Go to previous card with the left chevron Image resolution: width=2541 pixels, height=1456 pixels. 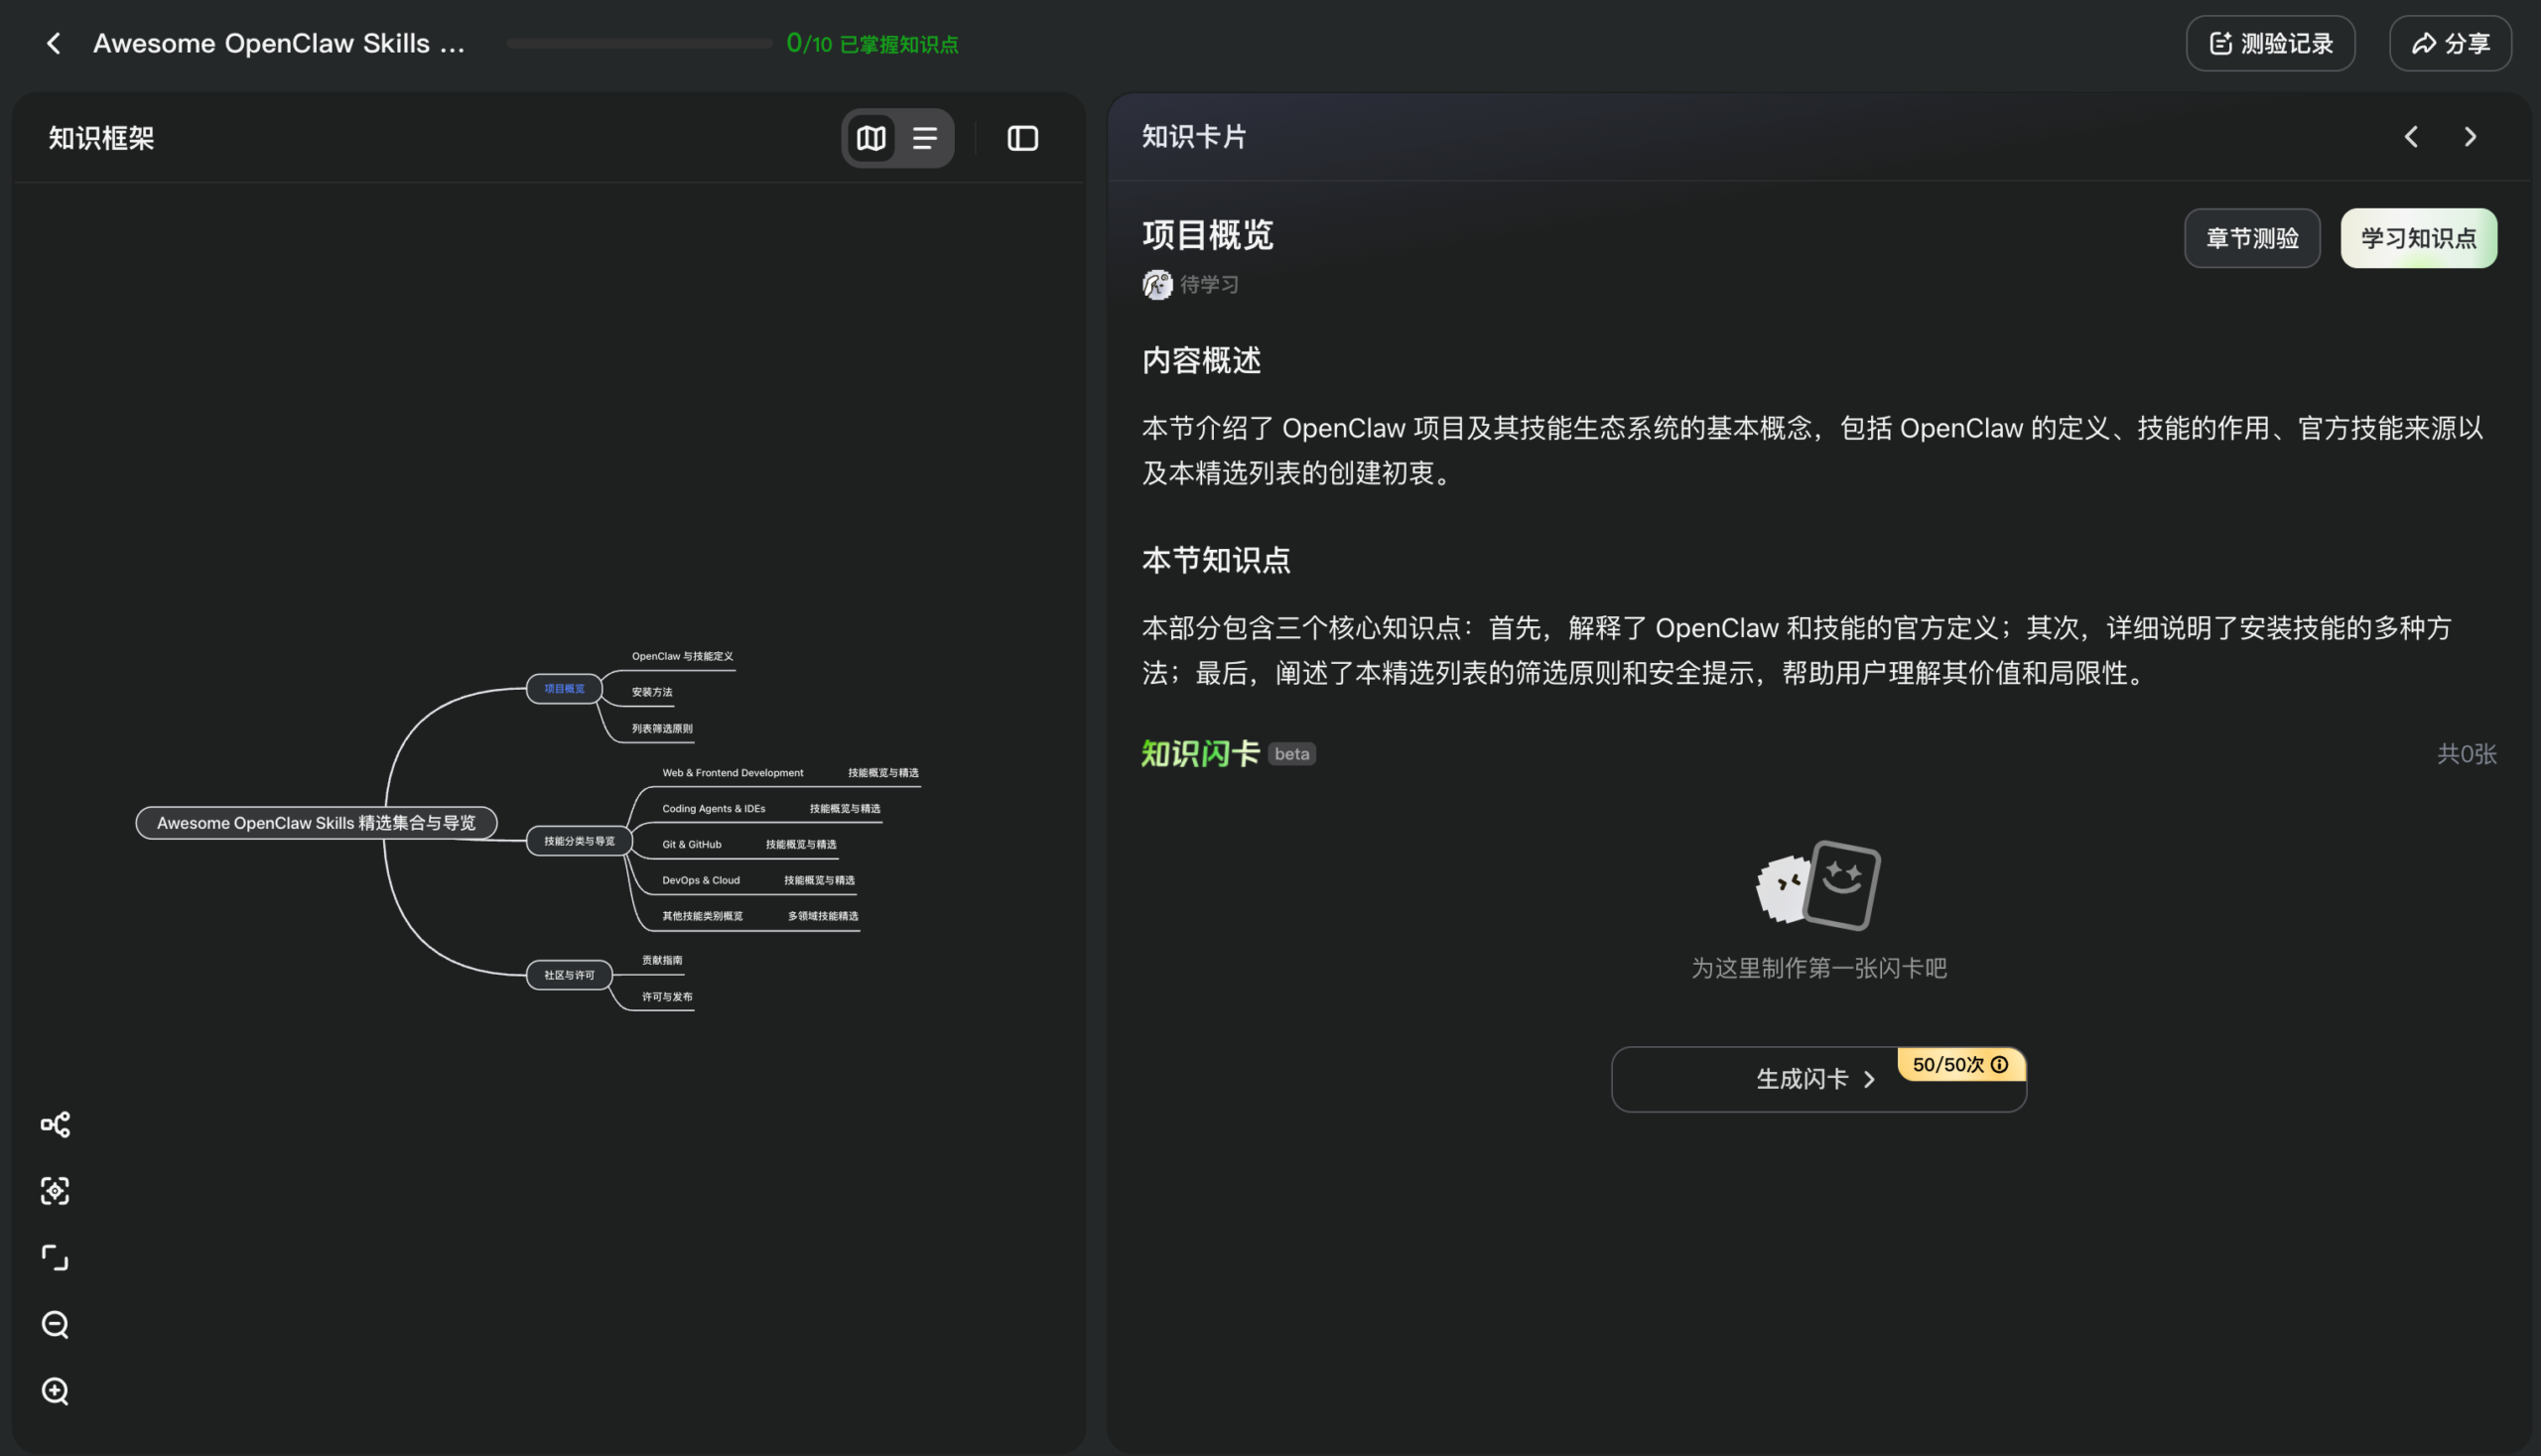click(2411, 137)
